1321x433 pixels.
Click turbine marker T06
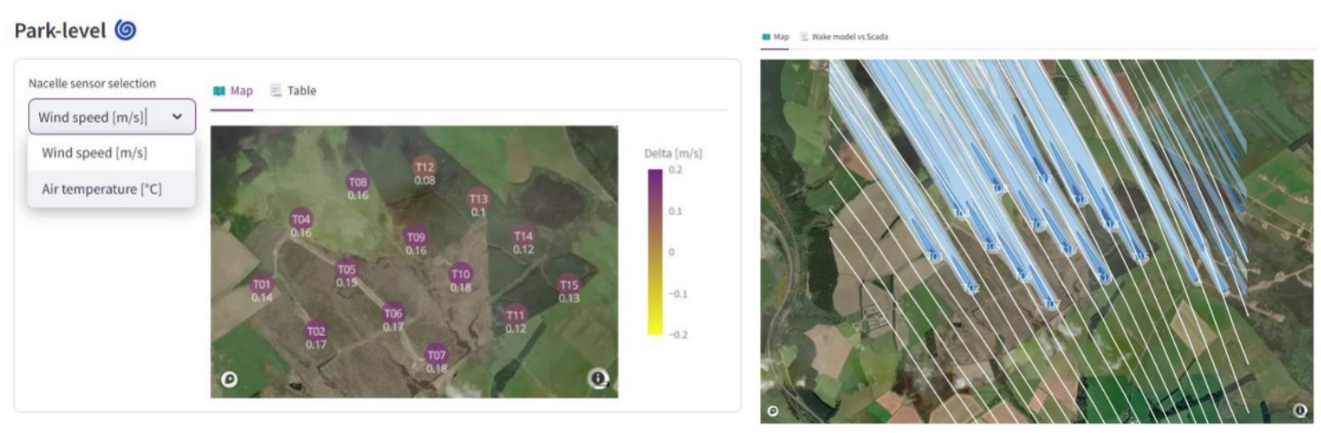[393, 313]
